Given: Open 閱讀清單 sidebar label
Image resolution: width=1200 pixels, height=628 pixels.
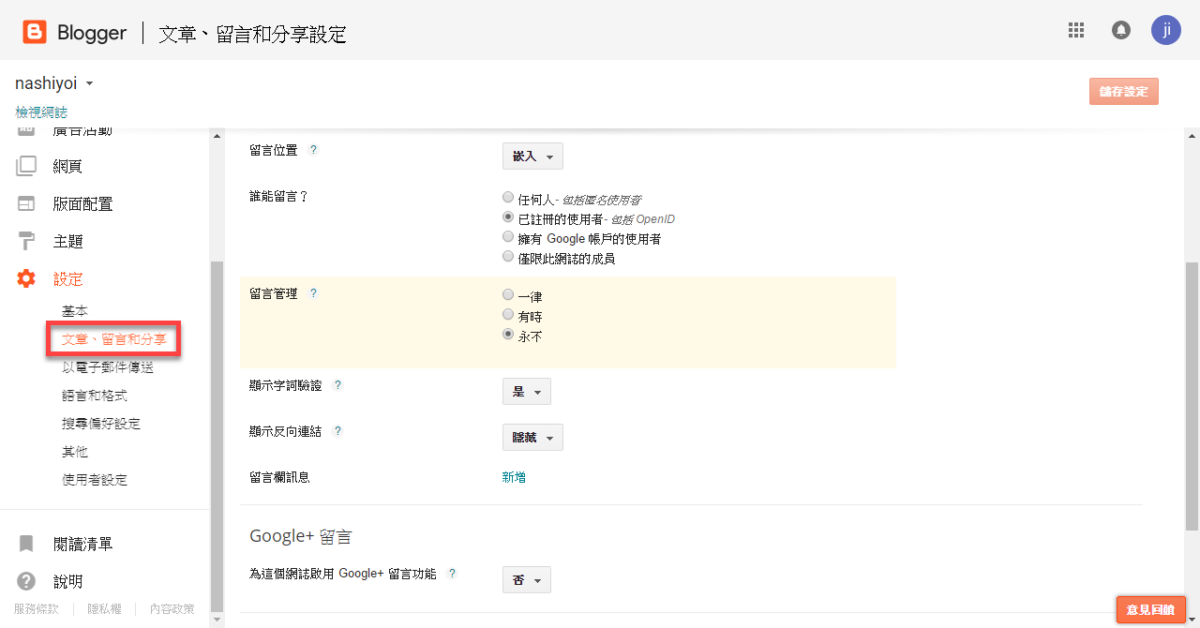Looking at the screenshot, I should pos(83,544).
